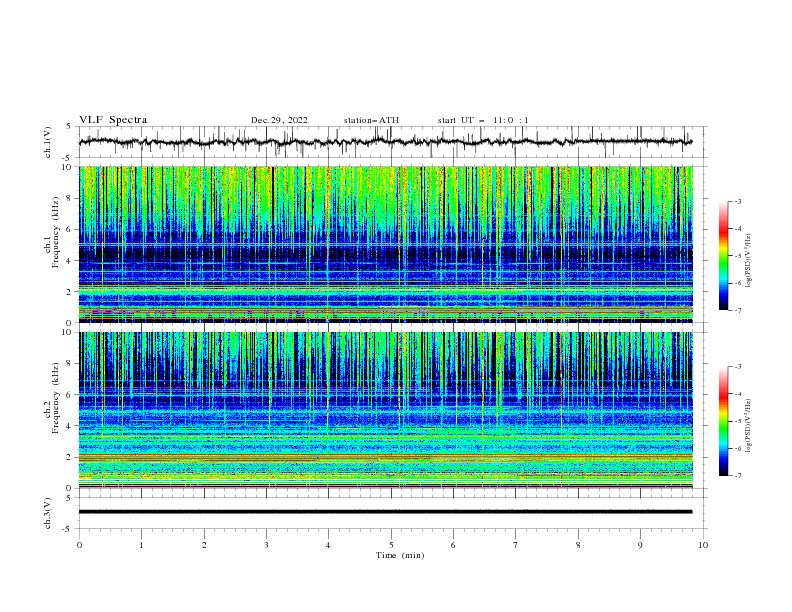Click the '2' kHz tick on ch.2 axis
The width and height of the screenshot is (792, 612).
[70, 457]
